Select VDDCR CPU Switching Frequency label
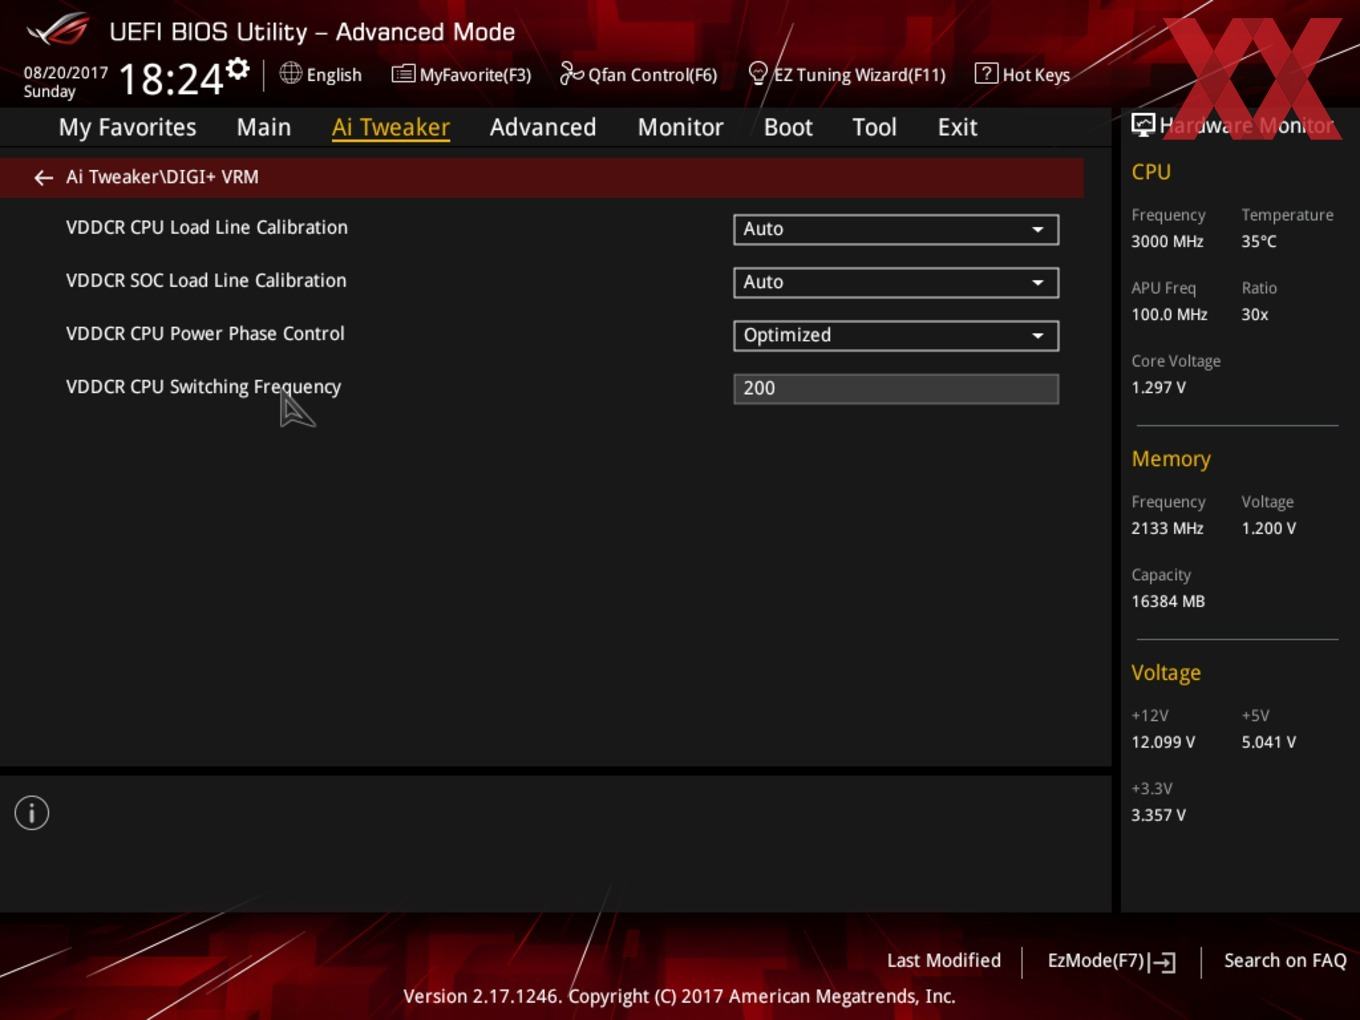1360x1020 pixels. tap(203, 387)
